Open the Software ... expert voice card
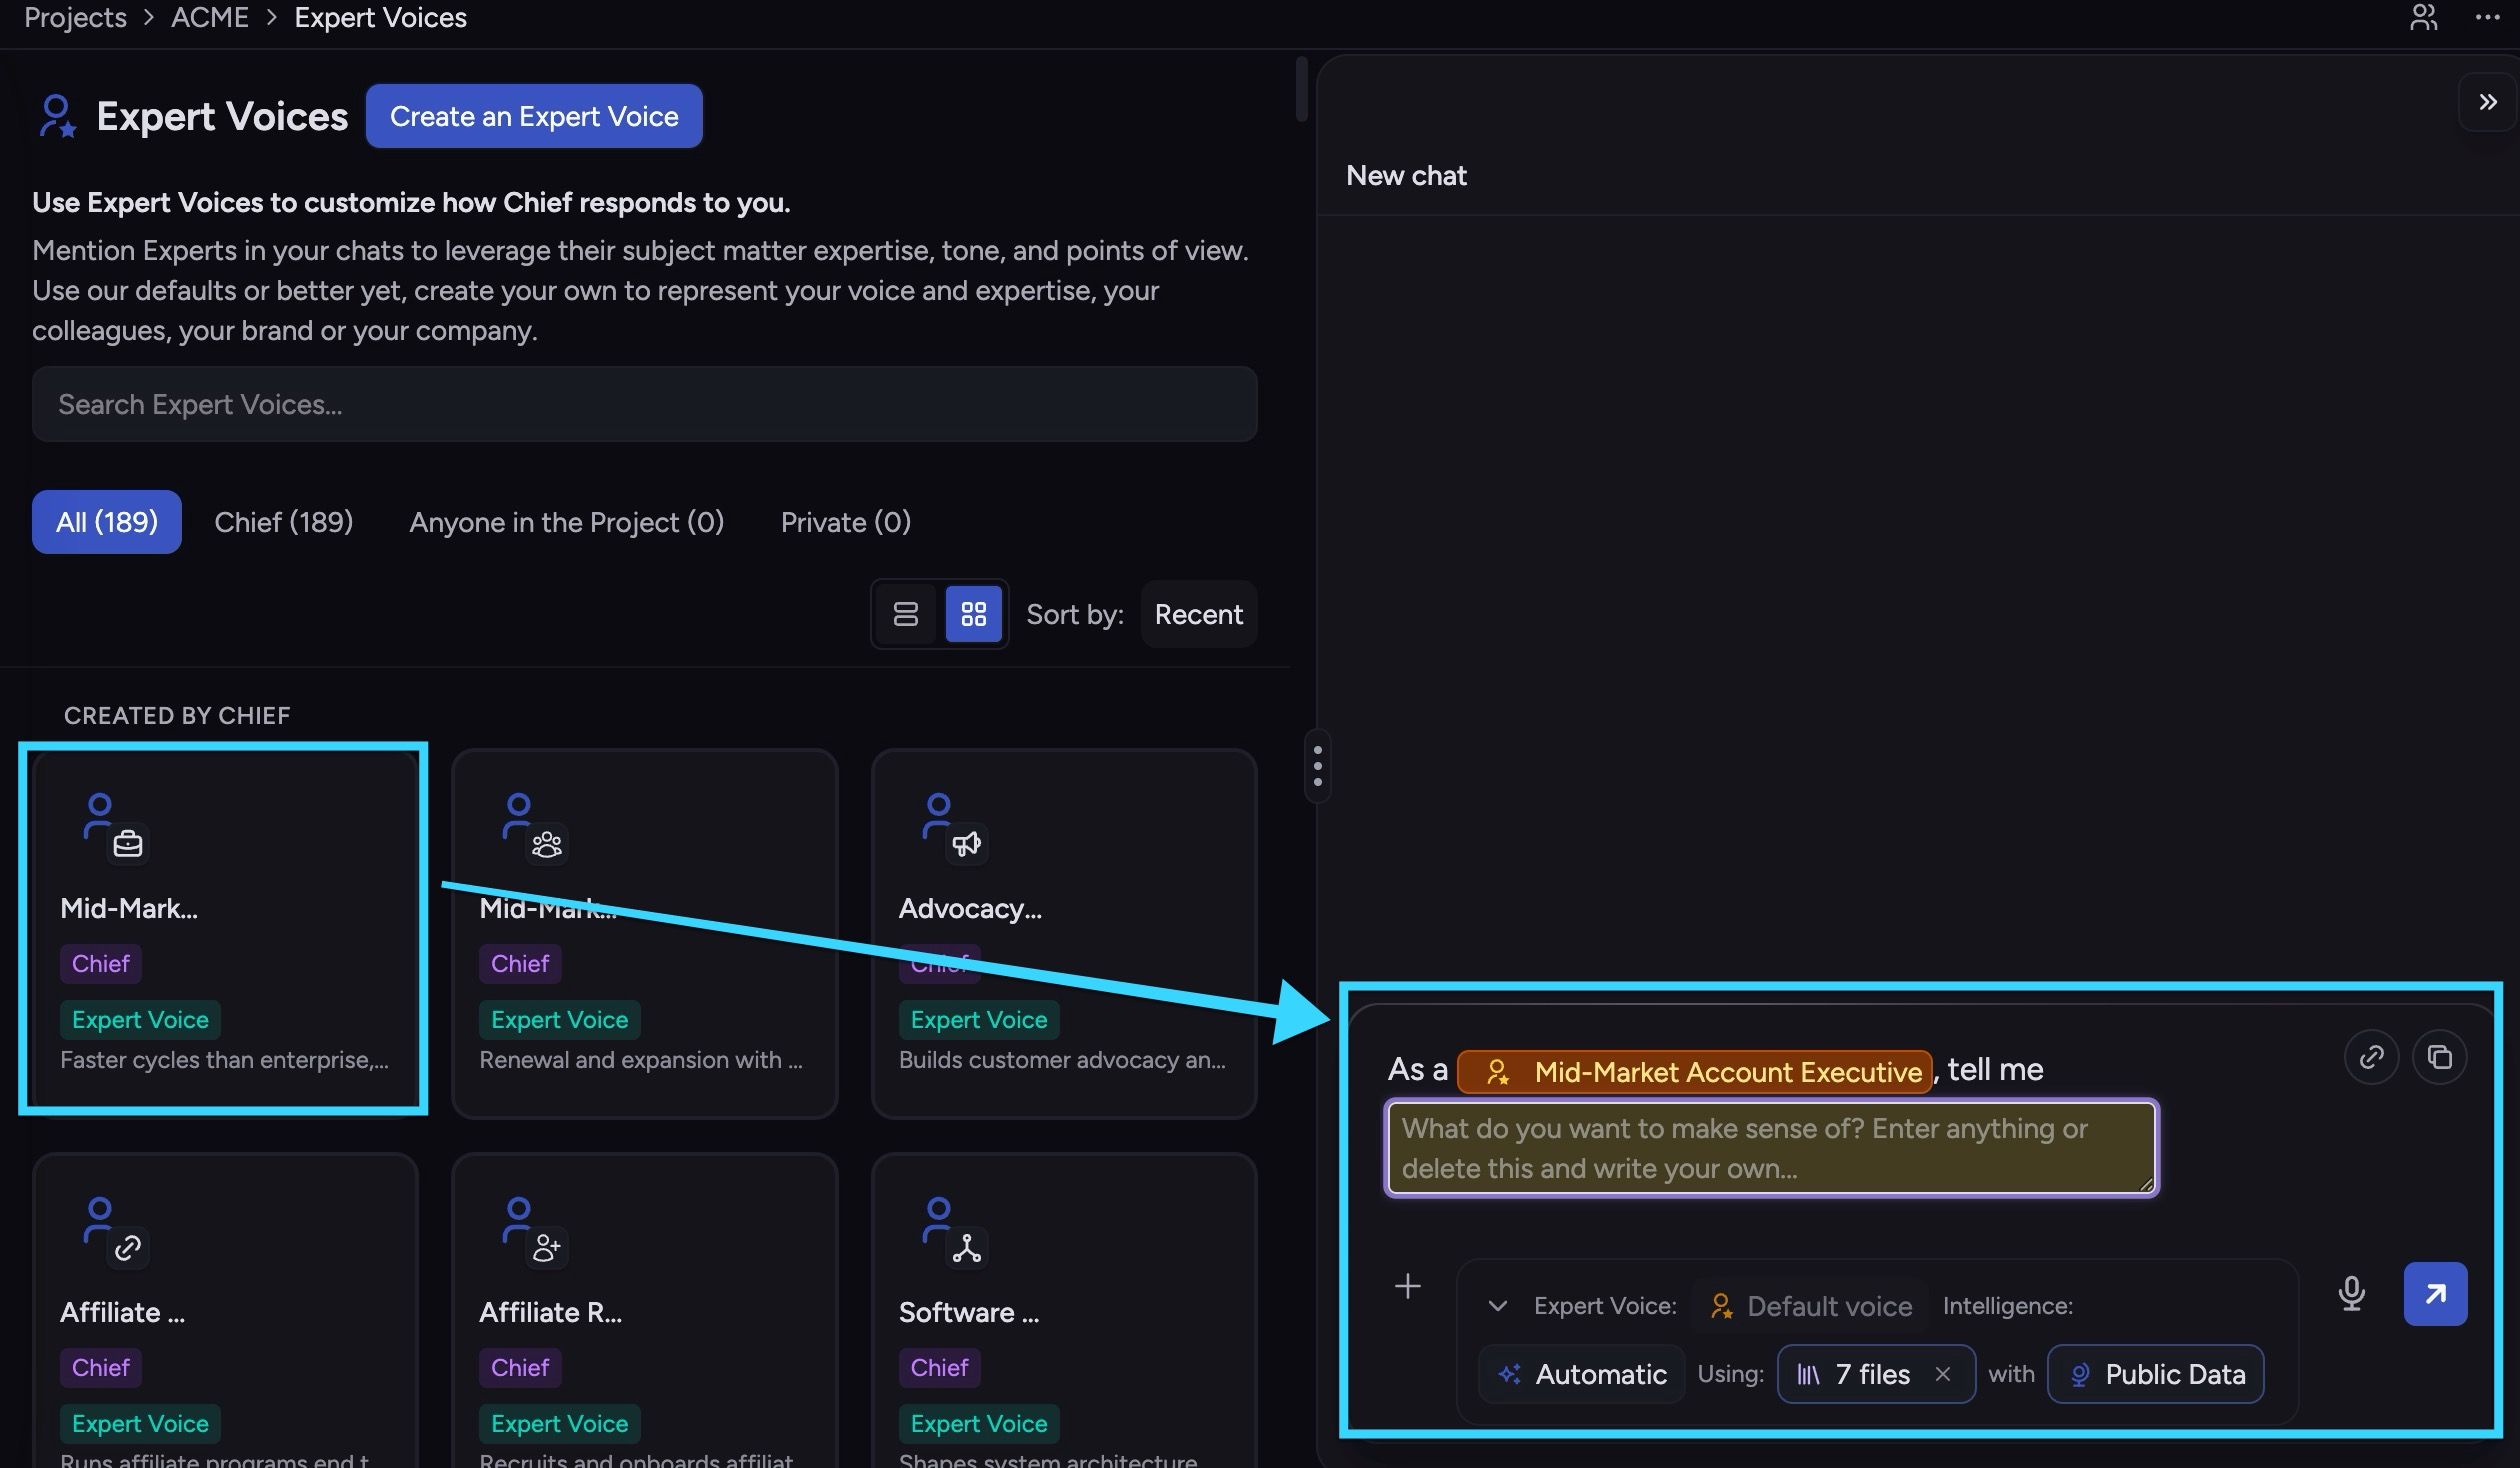 click(x=1064, y=1312)
